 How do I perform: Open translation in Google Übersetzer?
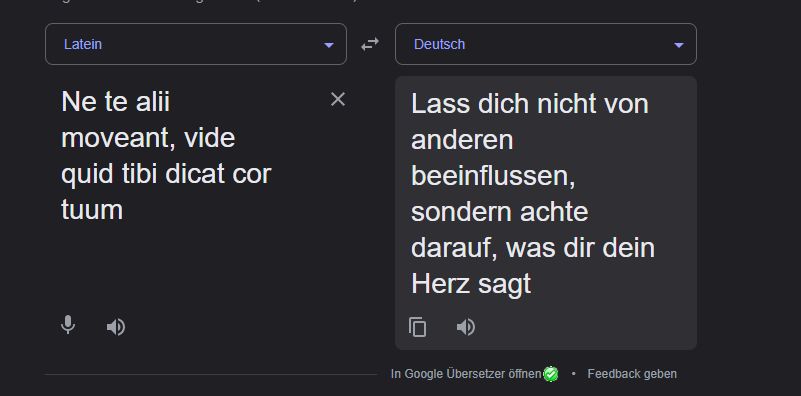(x=466, y=374)
